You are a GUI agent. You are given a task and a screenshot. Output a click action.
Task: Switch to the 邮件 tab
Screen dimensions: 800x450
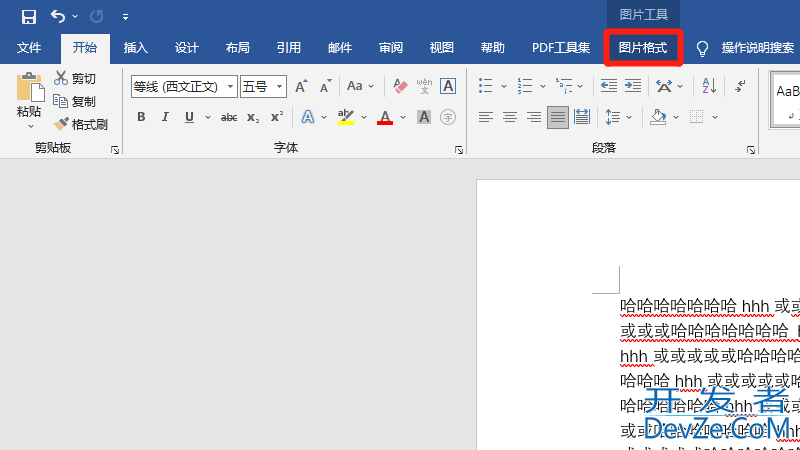click(x=340, y=48)
